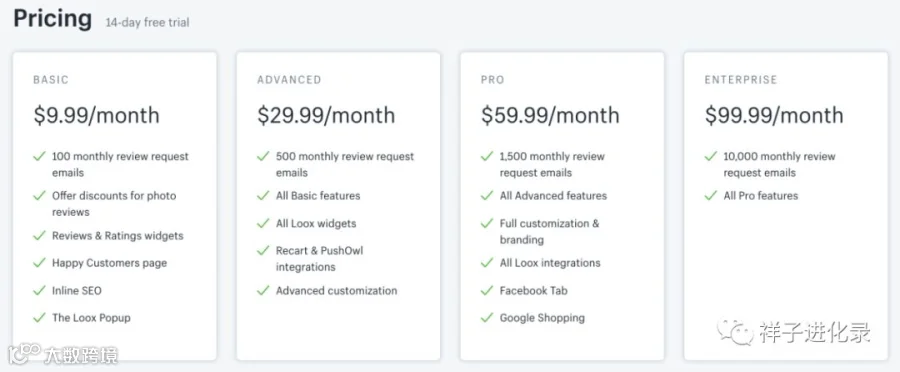The image size is (900, 372).
Task: Click Recart & PushOwl integrations feature
Action: (320, 259)
